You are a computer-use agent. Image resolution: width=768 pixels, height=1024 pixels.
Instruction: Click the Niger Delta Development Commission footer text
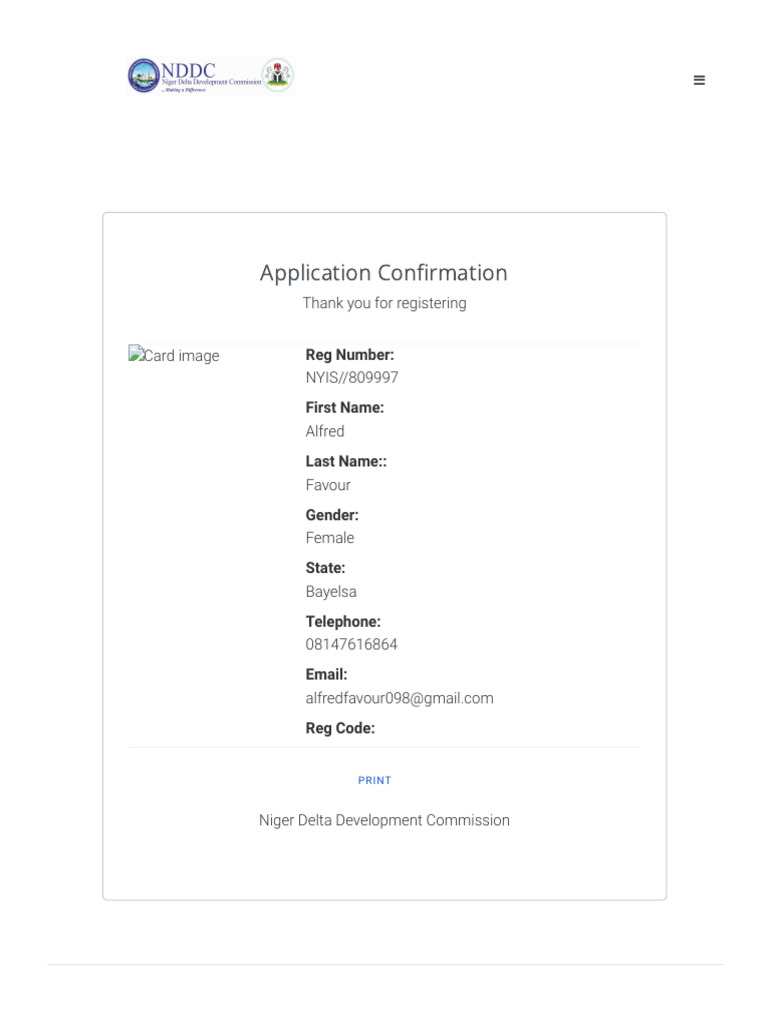(384, 820)
